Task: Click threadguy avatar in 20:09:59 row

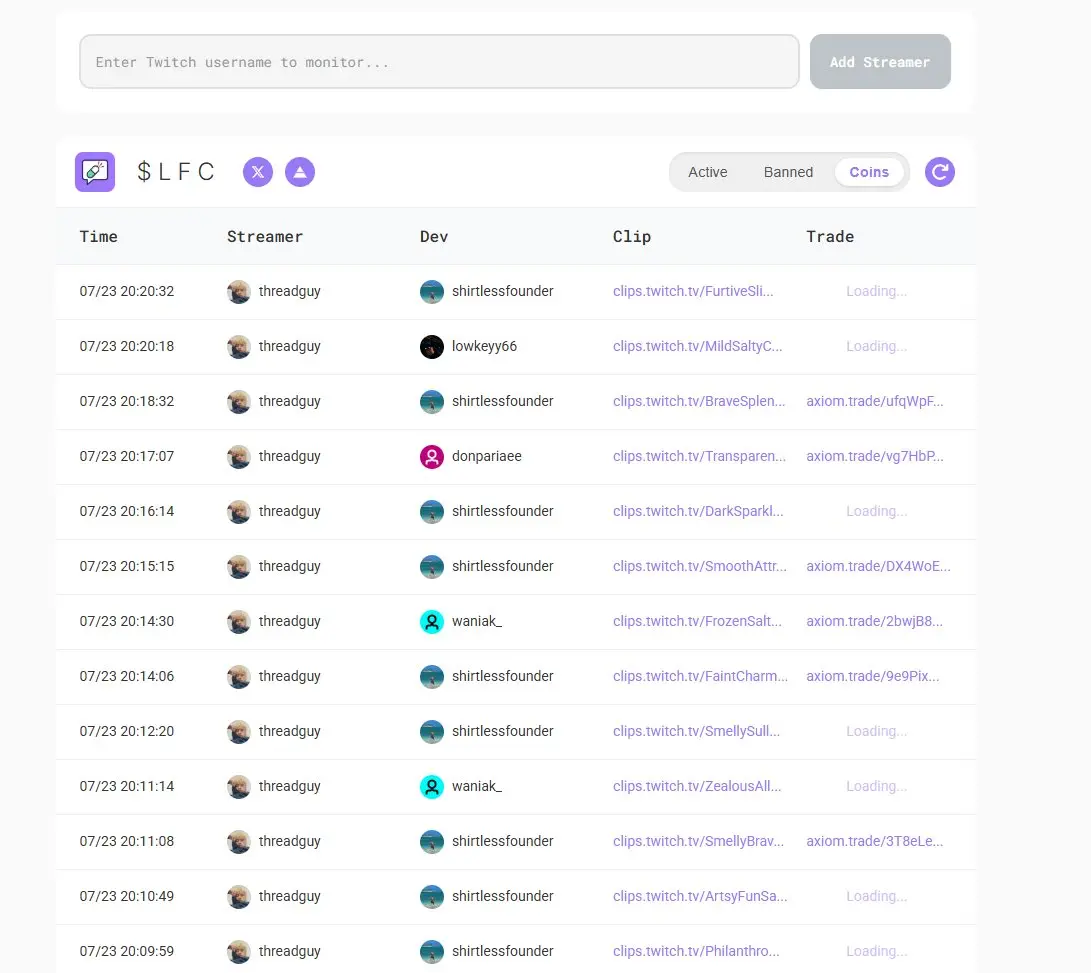Action: [x=239, y=951]
